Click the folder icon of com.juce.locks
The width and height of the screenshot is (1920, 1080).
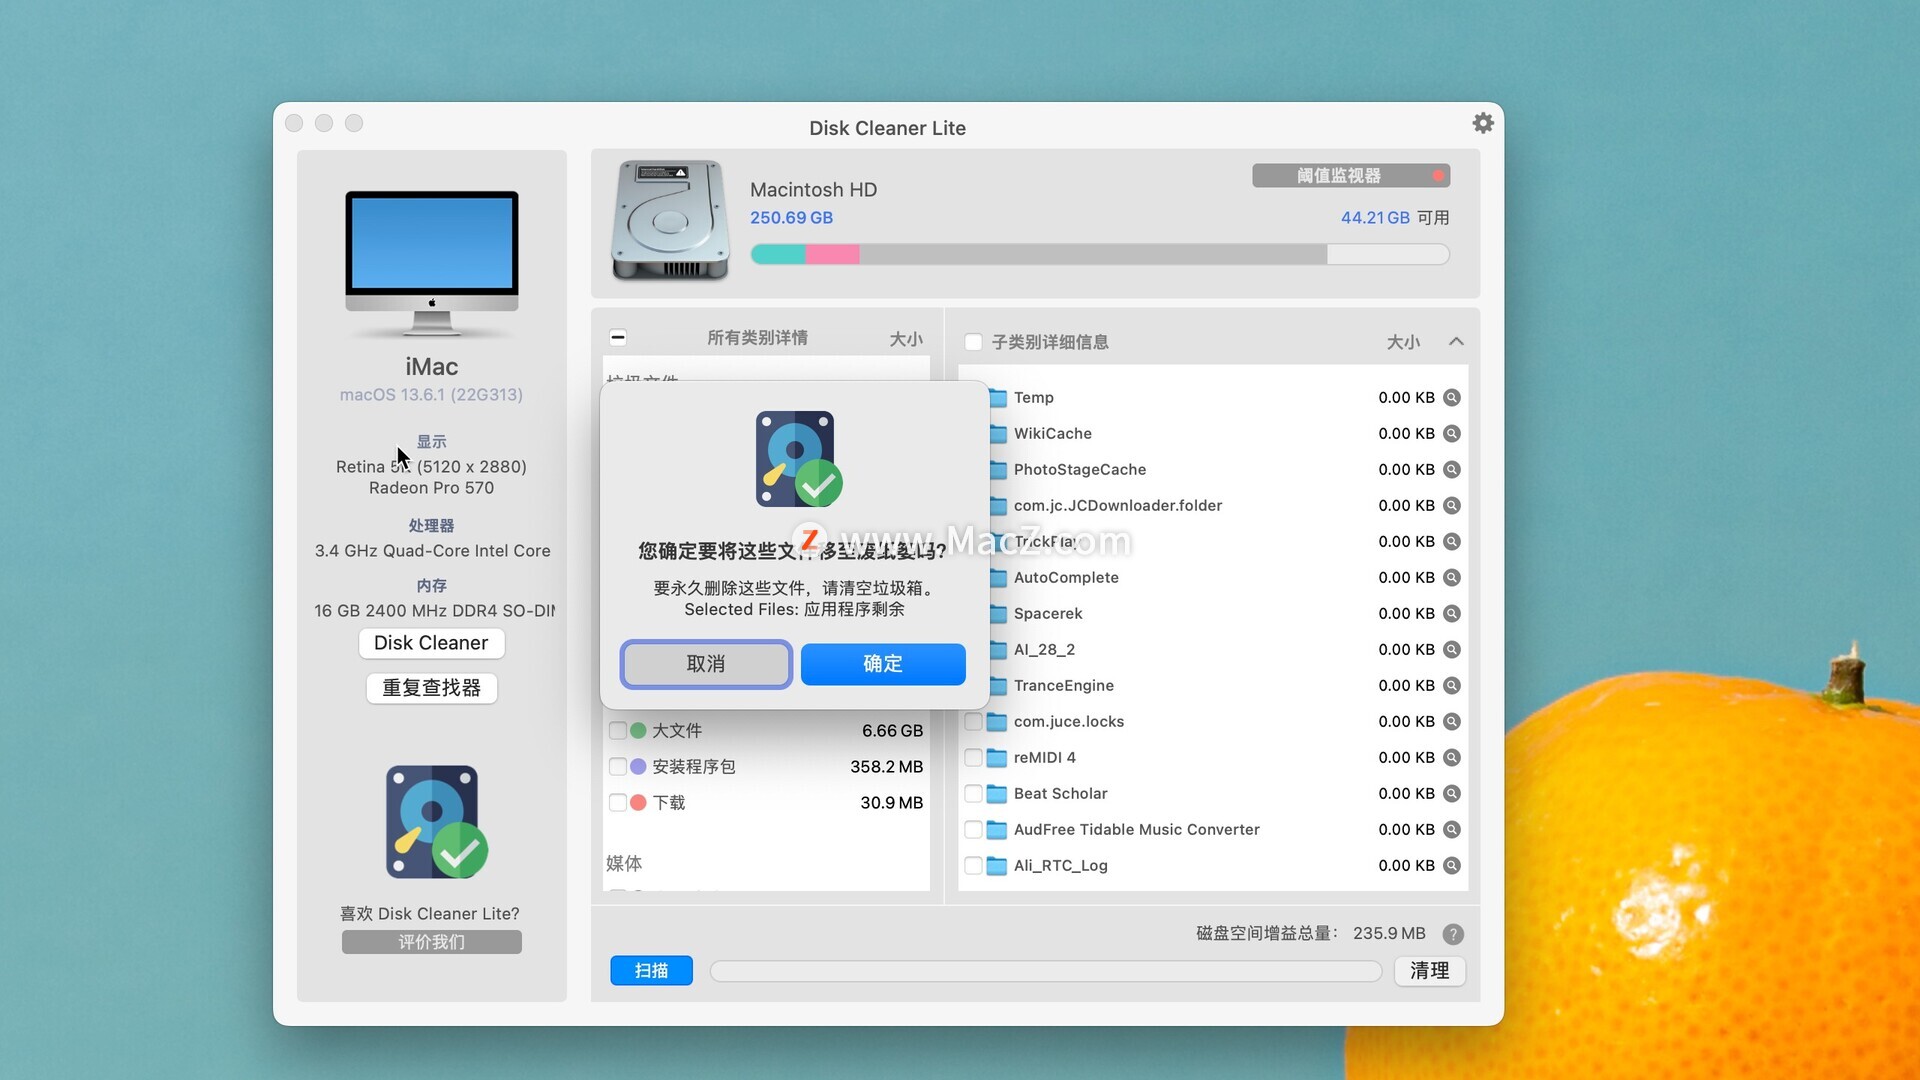[996, 722]
